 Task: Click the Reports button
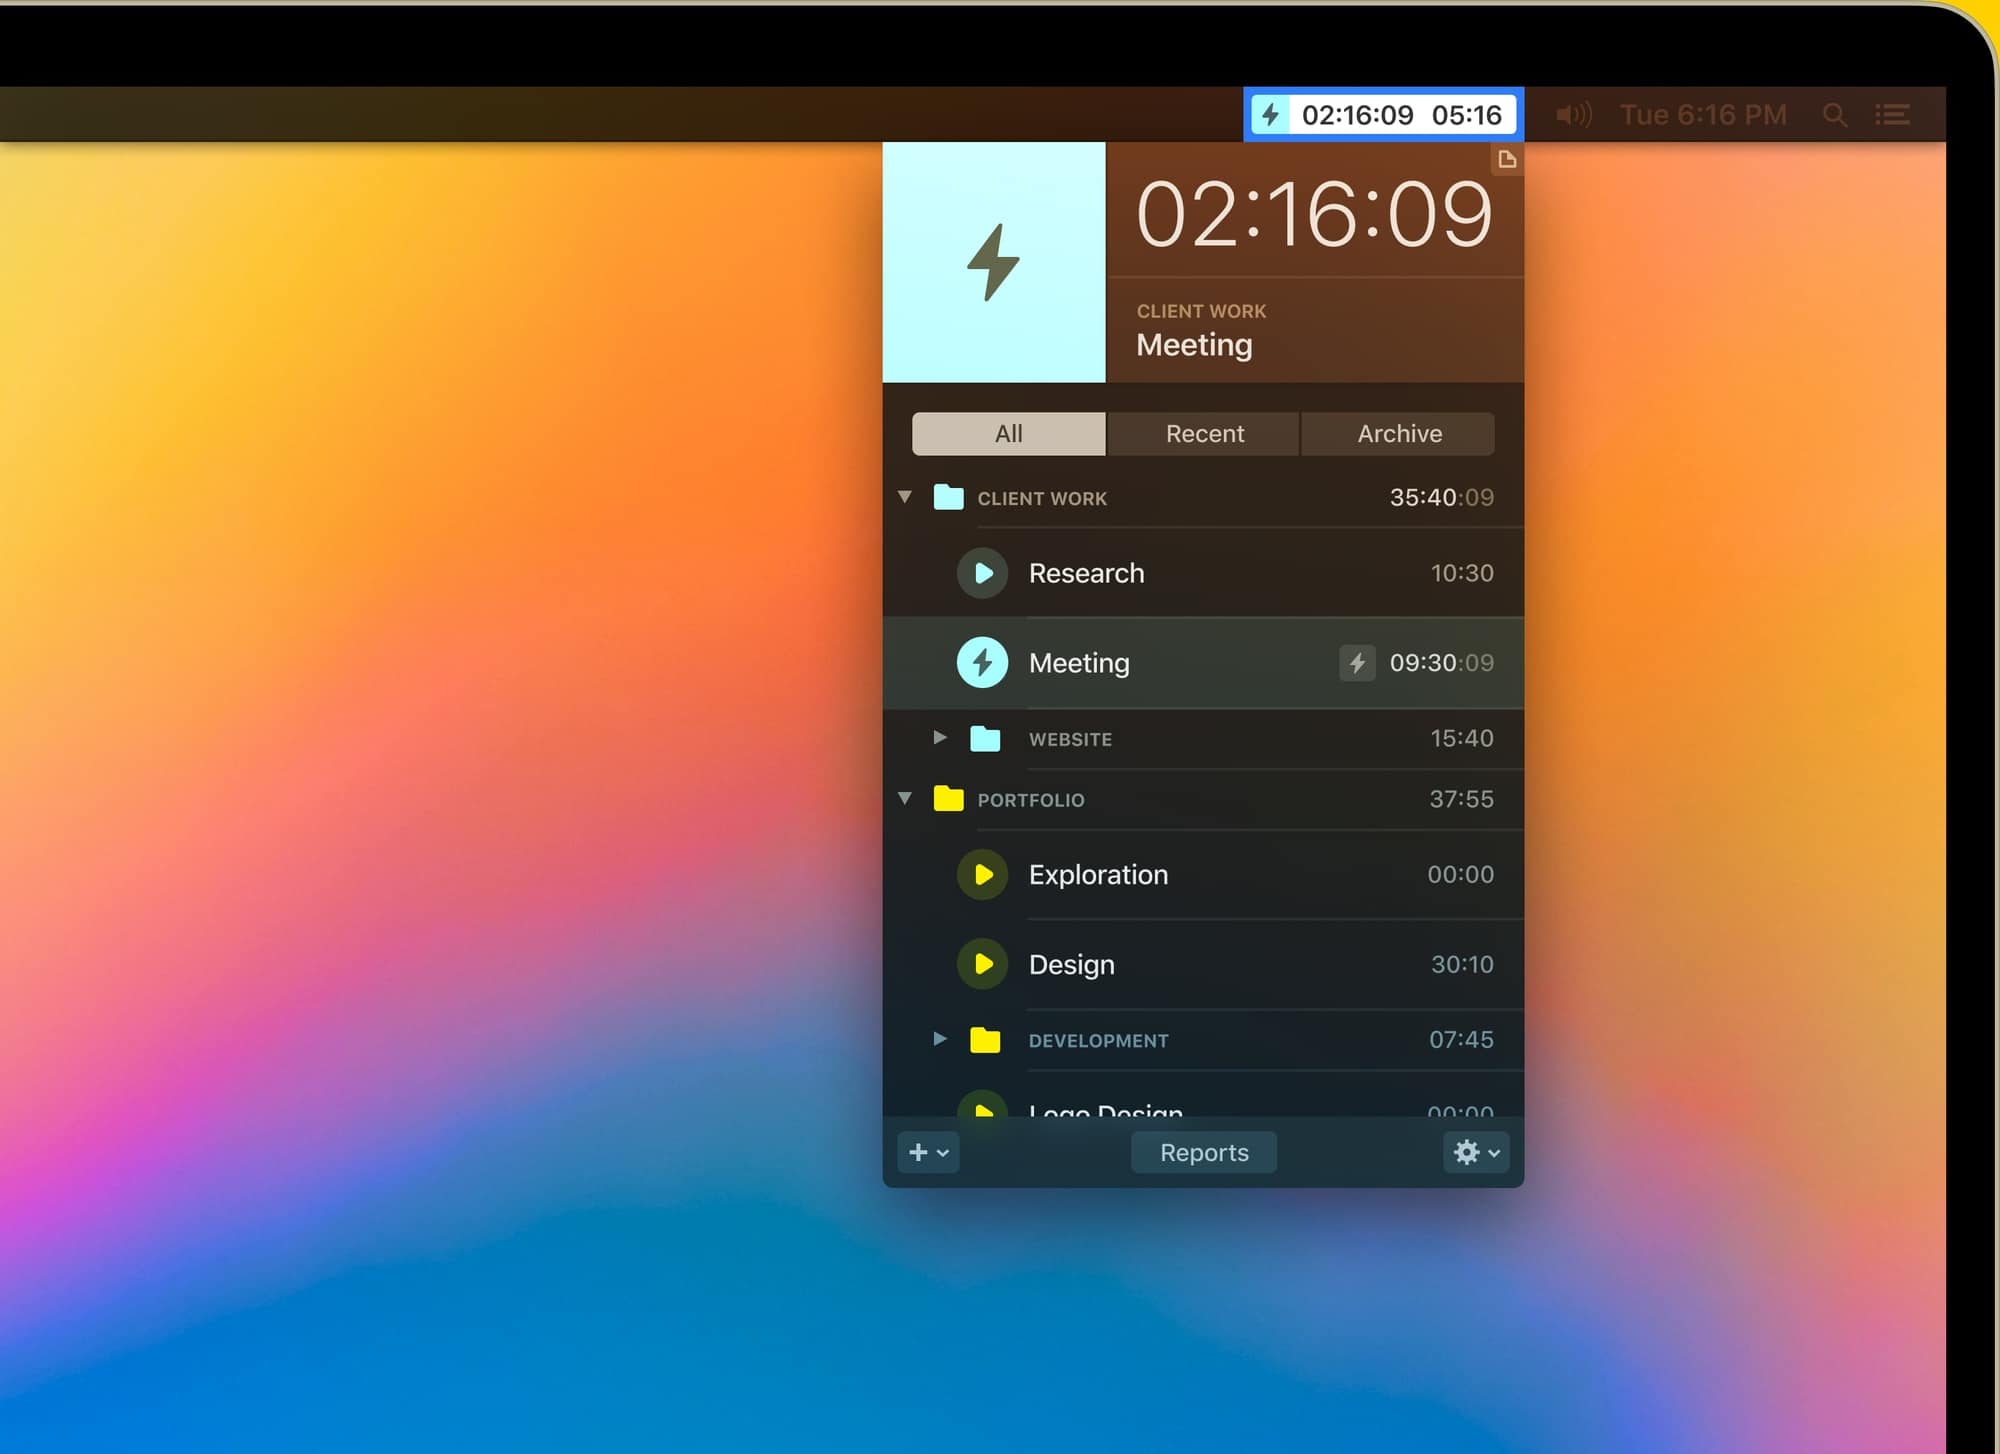[x=1205, y=1153]
